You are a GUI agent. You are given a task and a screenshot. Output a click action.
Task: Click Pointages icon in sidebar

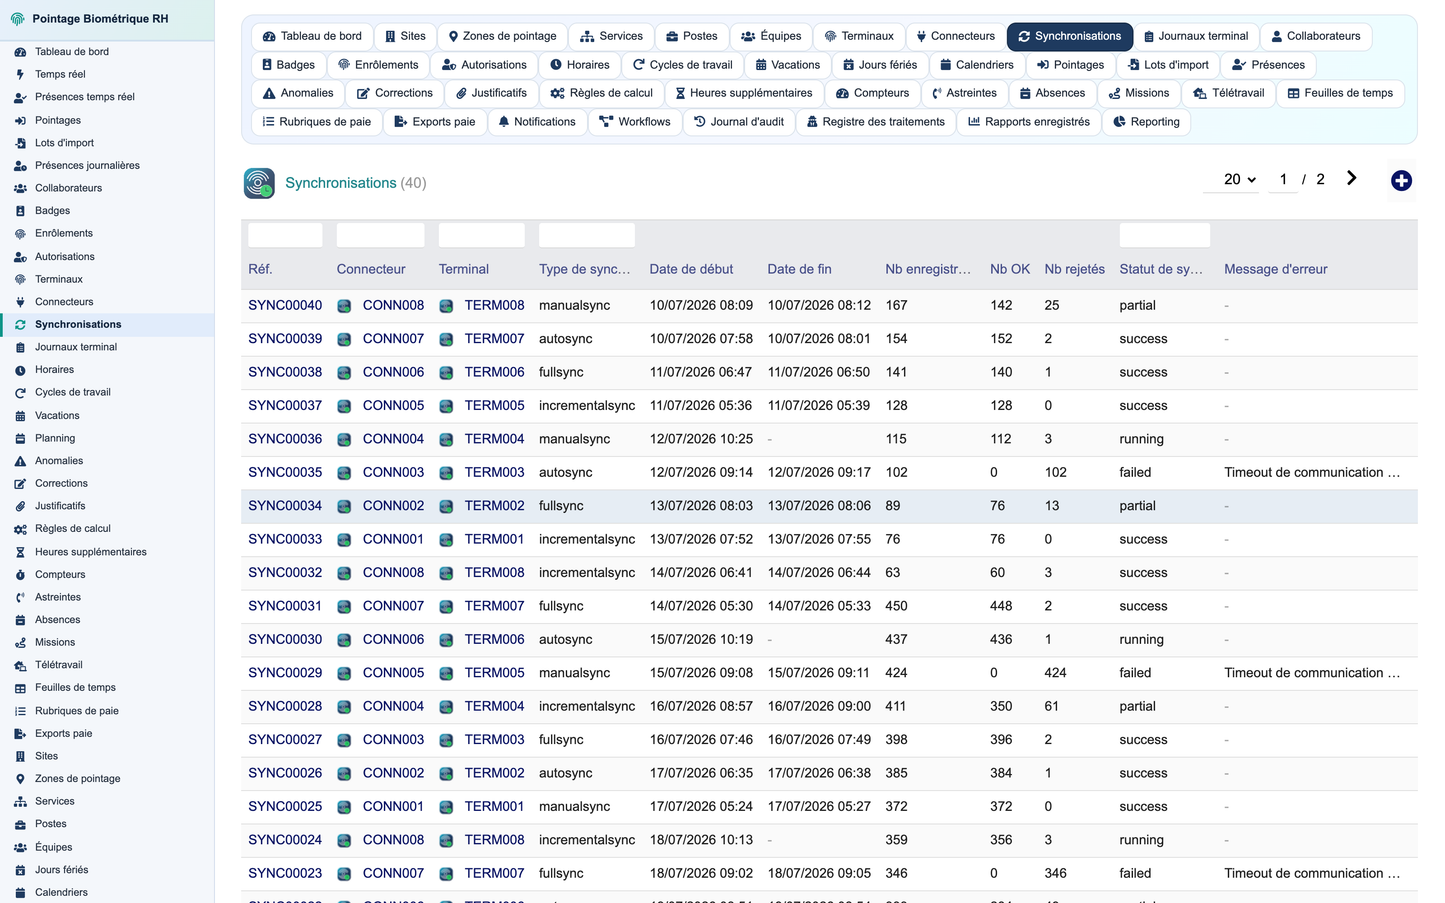tap(20, 120)
